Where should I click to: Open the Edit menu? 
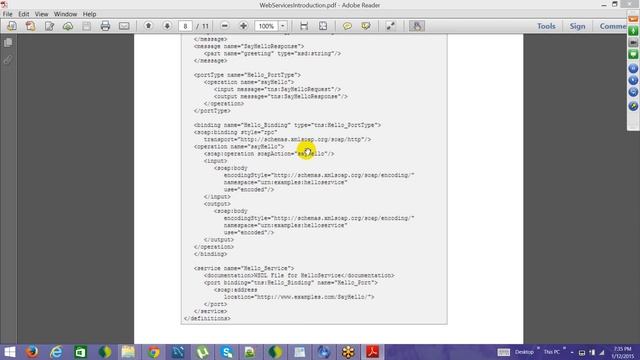point(24,14)
